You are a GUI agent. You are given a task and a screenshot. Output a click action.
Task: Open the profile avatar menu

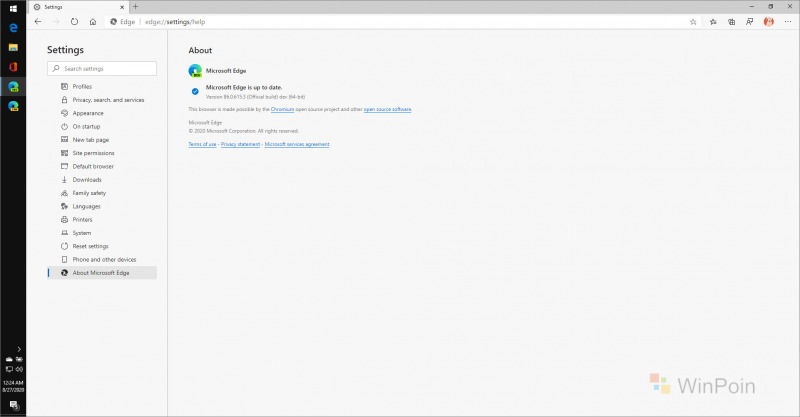pyautogui.click(x=769, y=22)
